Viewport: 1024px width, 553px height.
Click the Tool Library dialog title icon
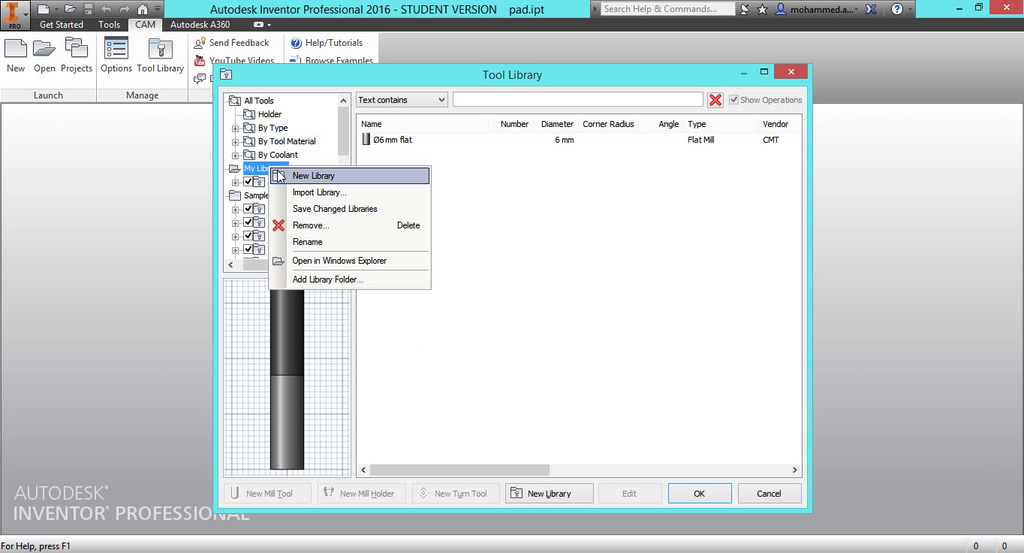pos(226,74)
